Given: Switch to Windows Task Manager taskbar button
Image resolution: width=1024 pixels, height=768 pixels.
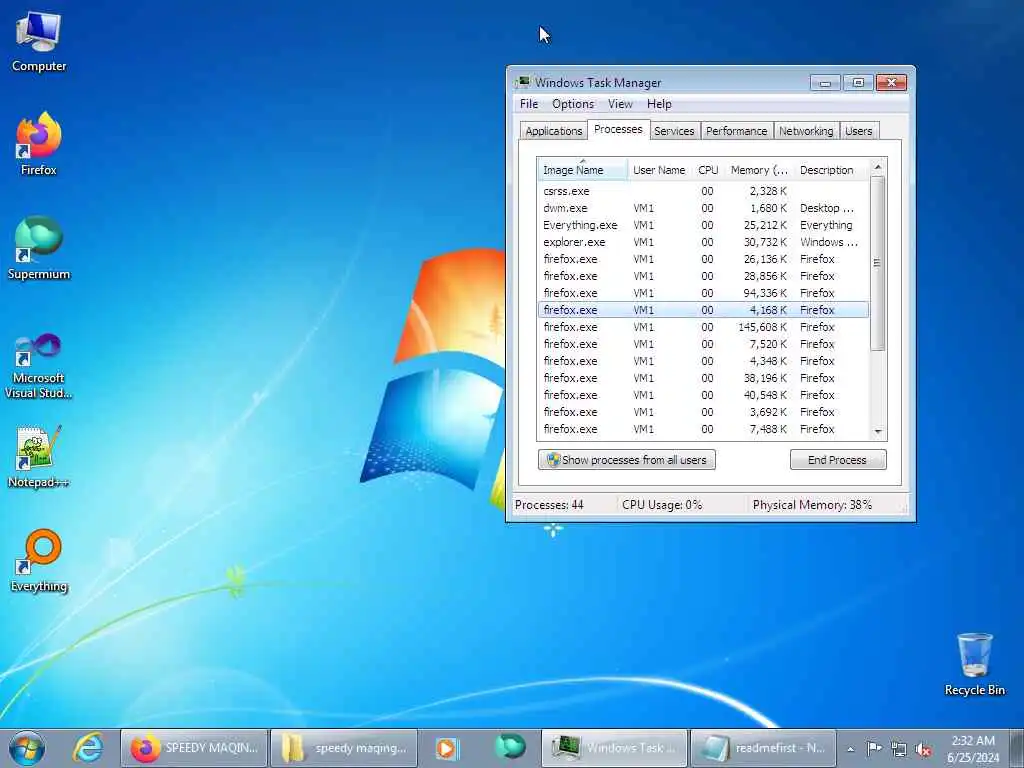Looking at the screenshot, I should pyautogui.click(x=615, y=748).
